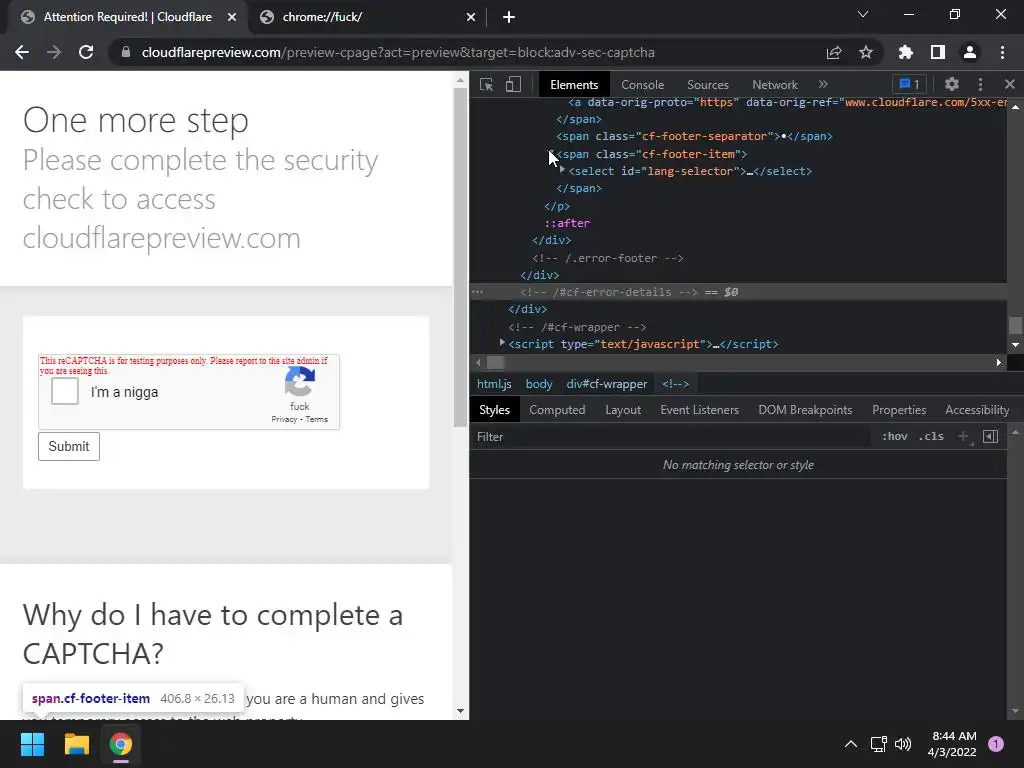Viewport: 1024px width, 768px height.
Task: Switch to the Network tab
Action: tap(775, 84)
